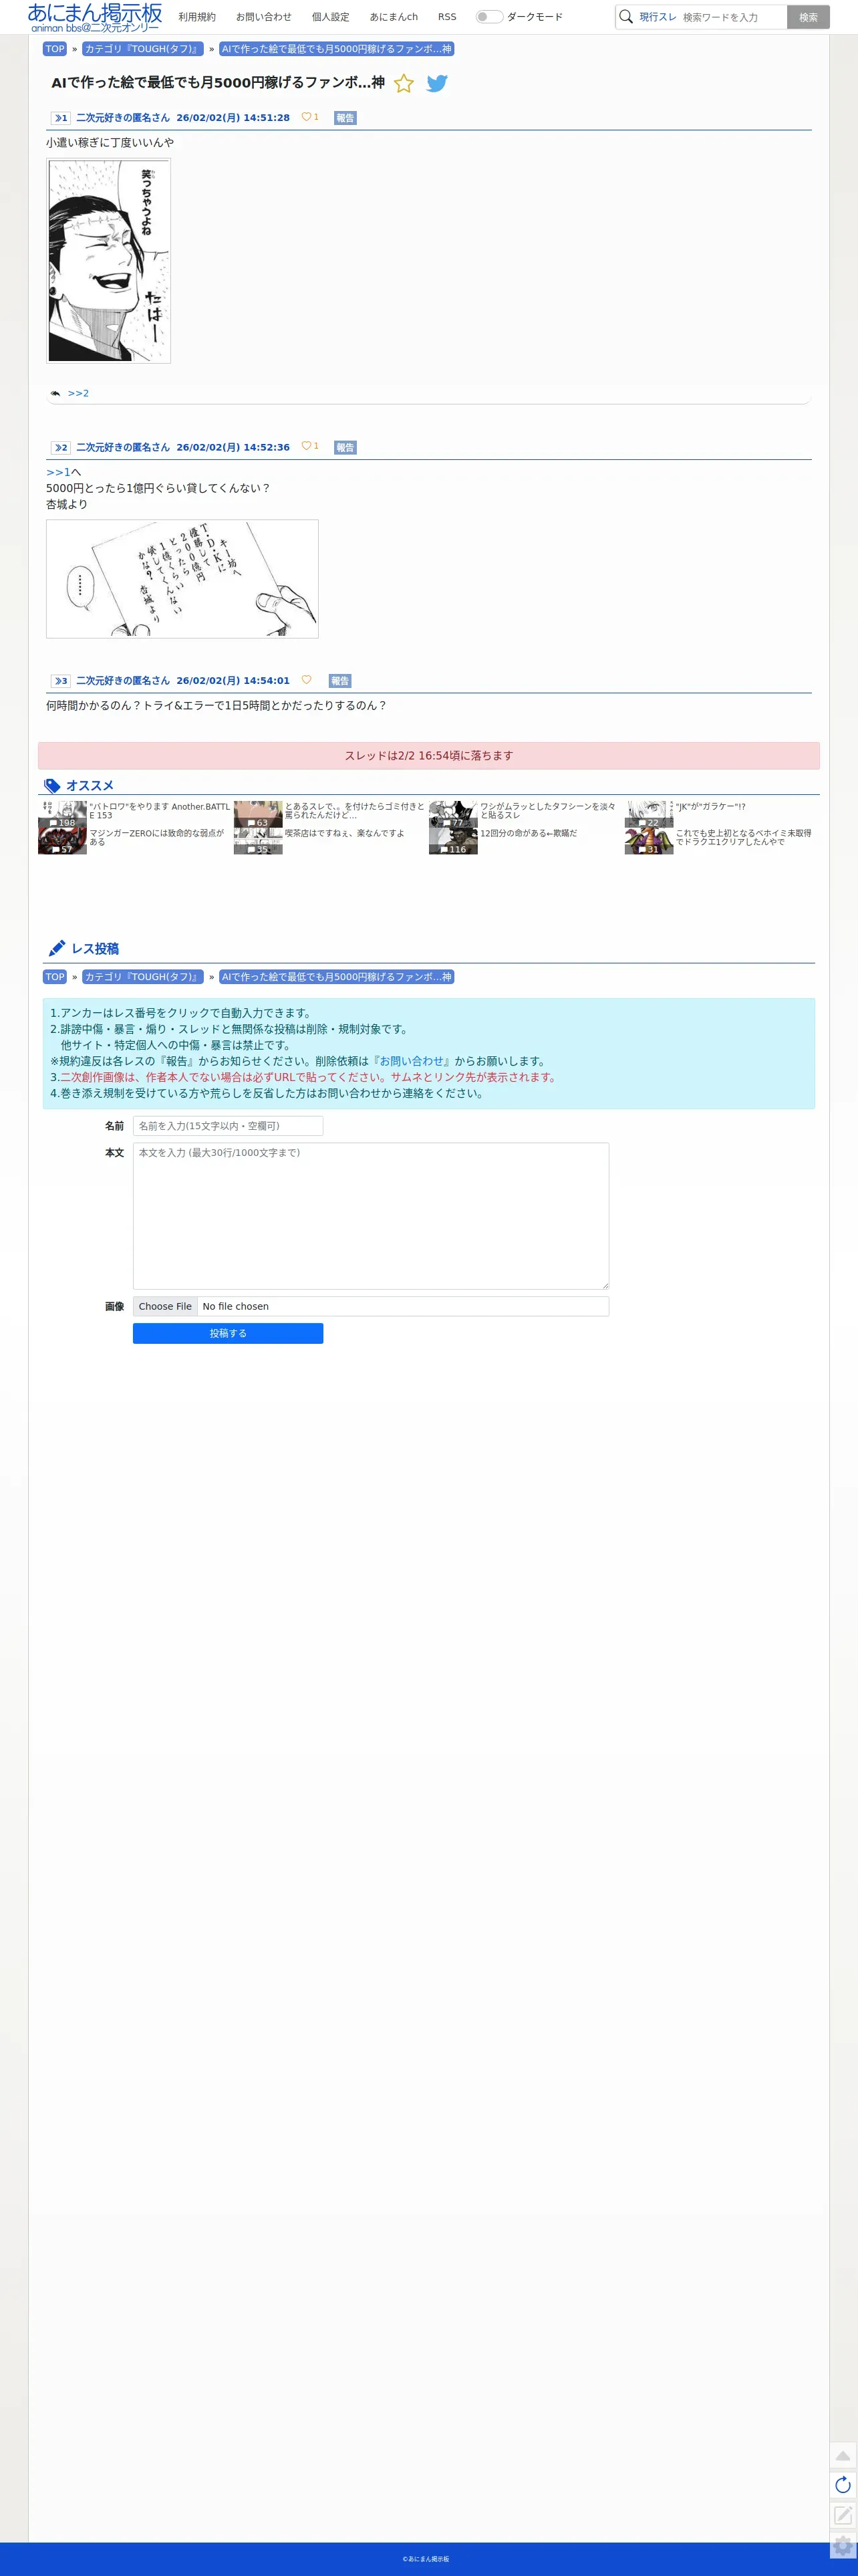
Task: Click the ©あにまん掲示板 footer text
Action: coord(426,2559)
